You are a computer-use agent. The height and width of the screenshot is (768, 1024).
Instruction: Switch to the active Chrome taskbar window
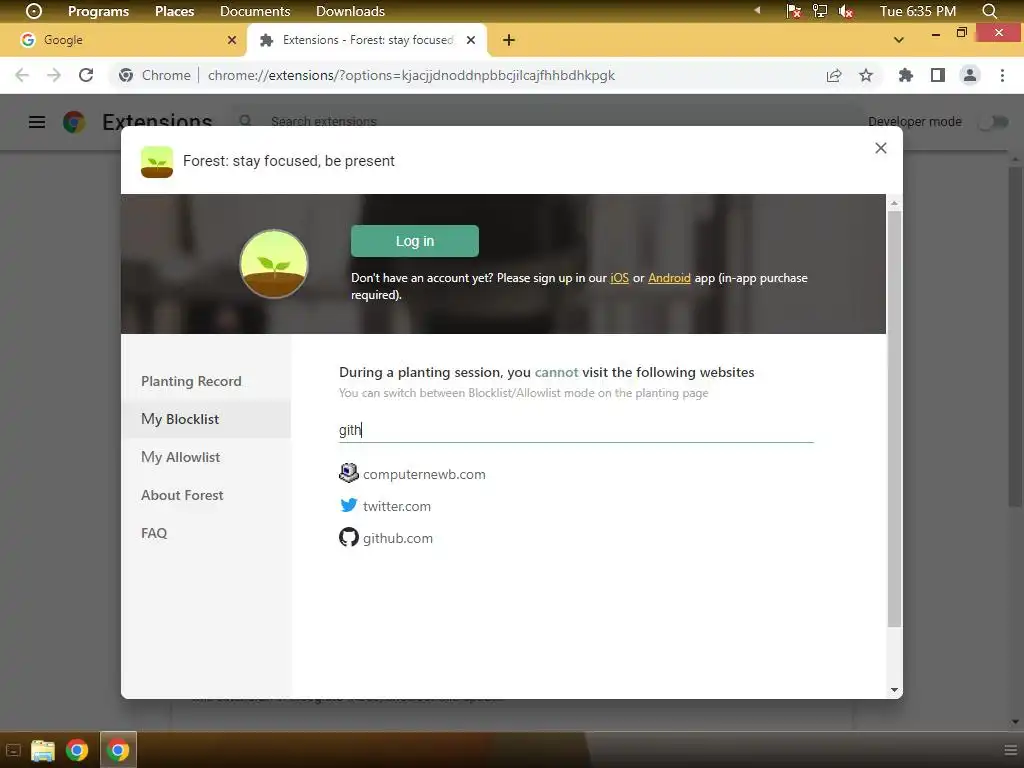coord(118,750)
